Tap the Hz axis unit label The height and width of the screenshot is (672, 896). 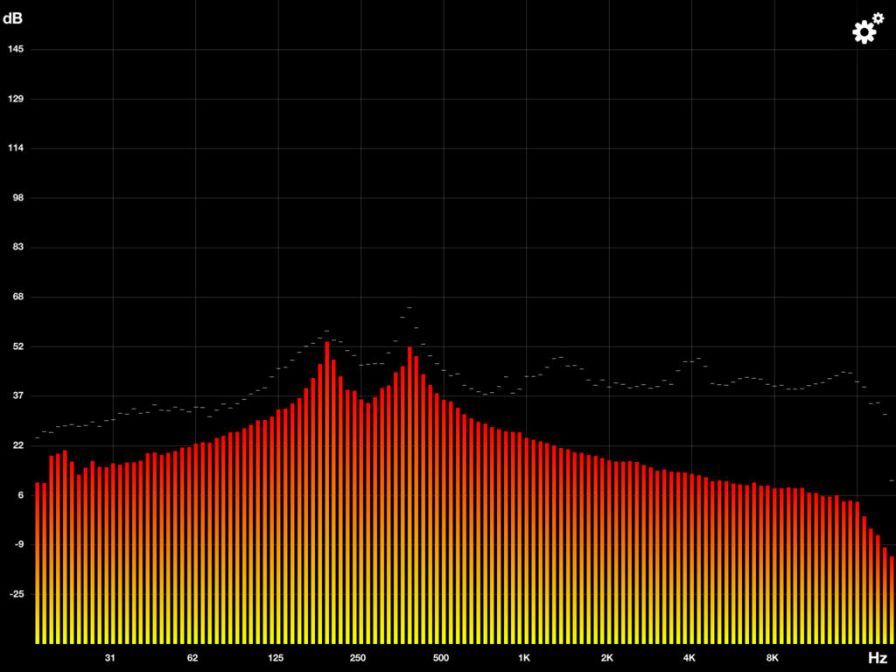point(876,658)
